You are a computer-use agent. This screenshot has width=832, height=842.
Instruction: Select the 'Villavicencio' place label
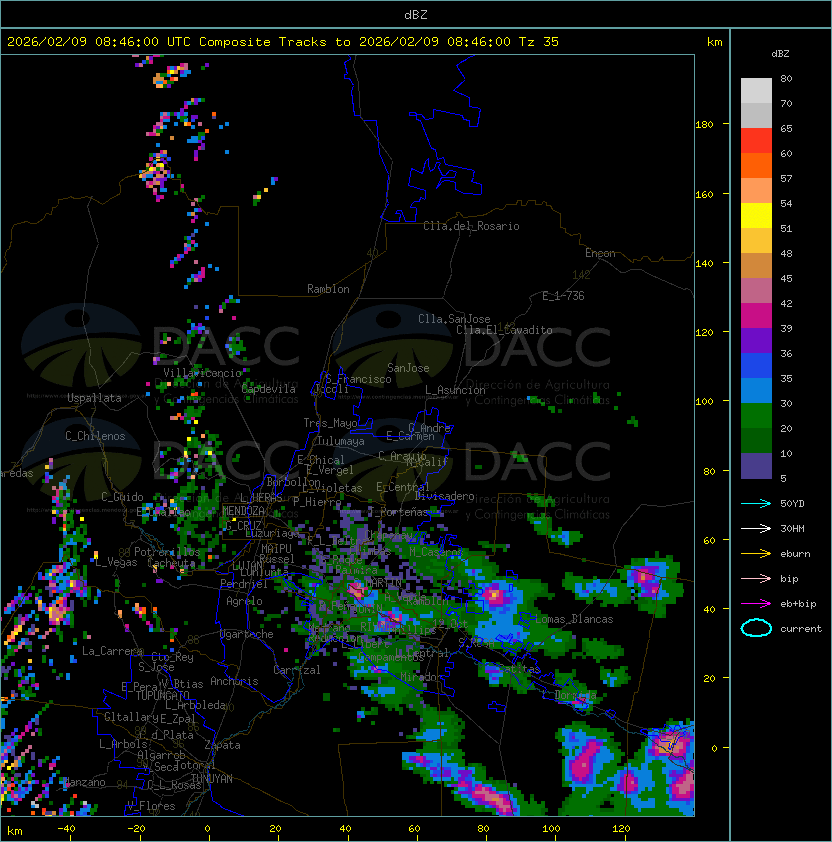click(202, 373)
